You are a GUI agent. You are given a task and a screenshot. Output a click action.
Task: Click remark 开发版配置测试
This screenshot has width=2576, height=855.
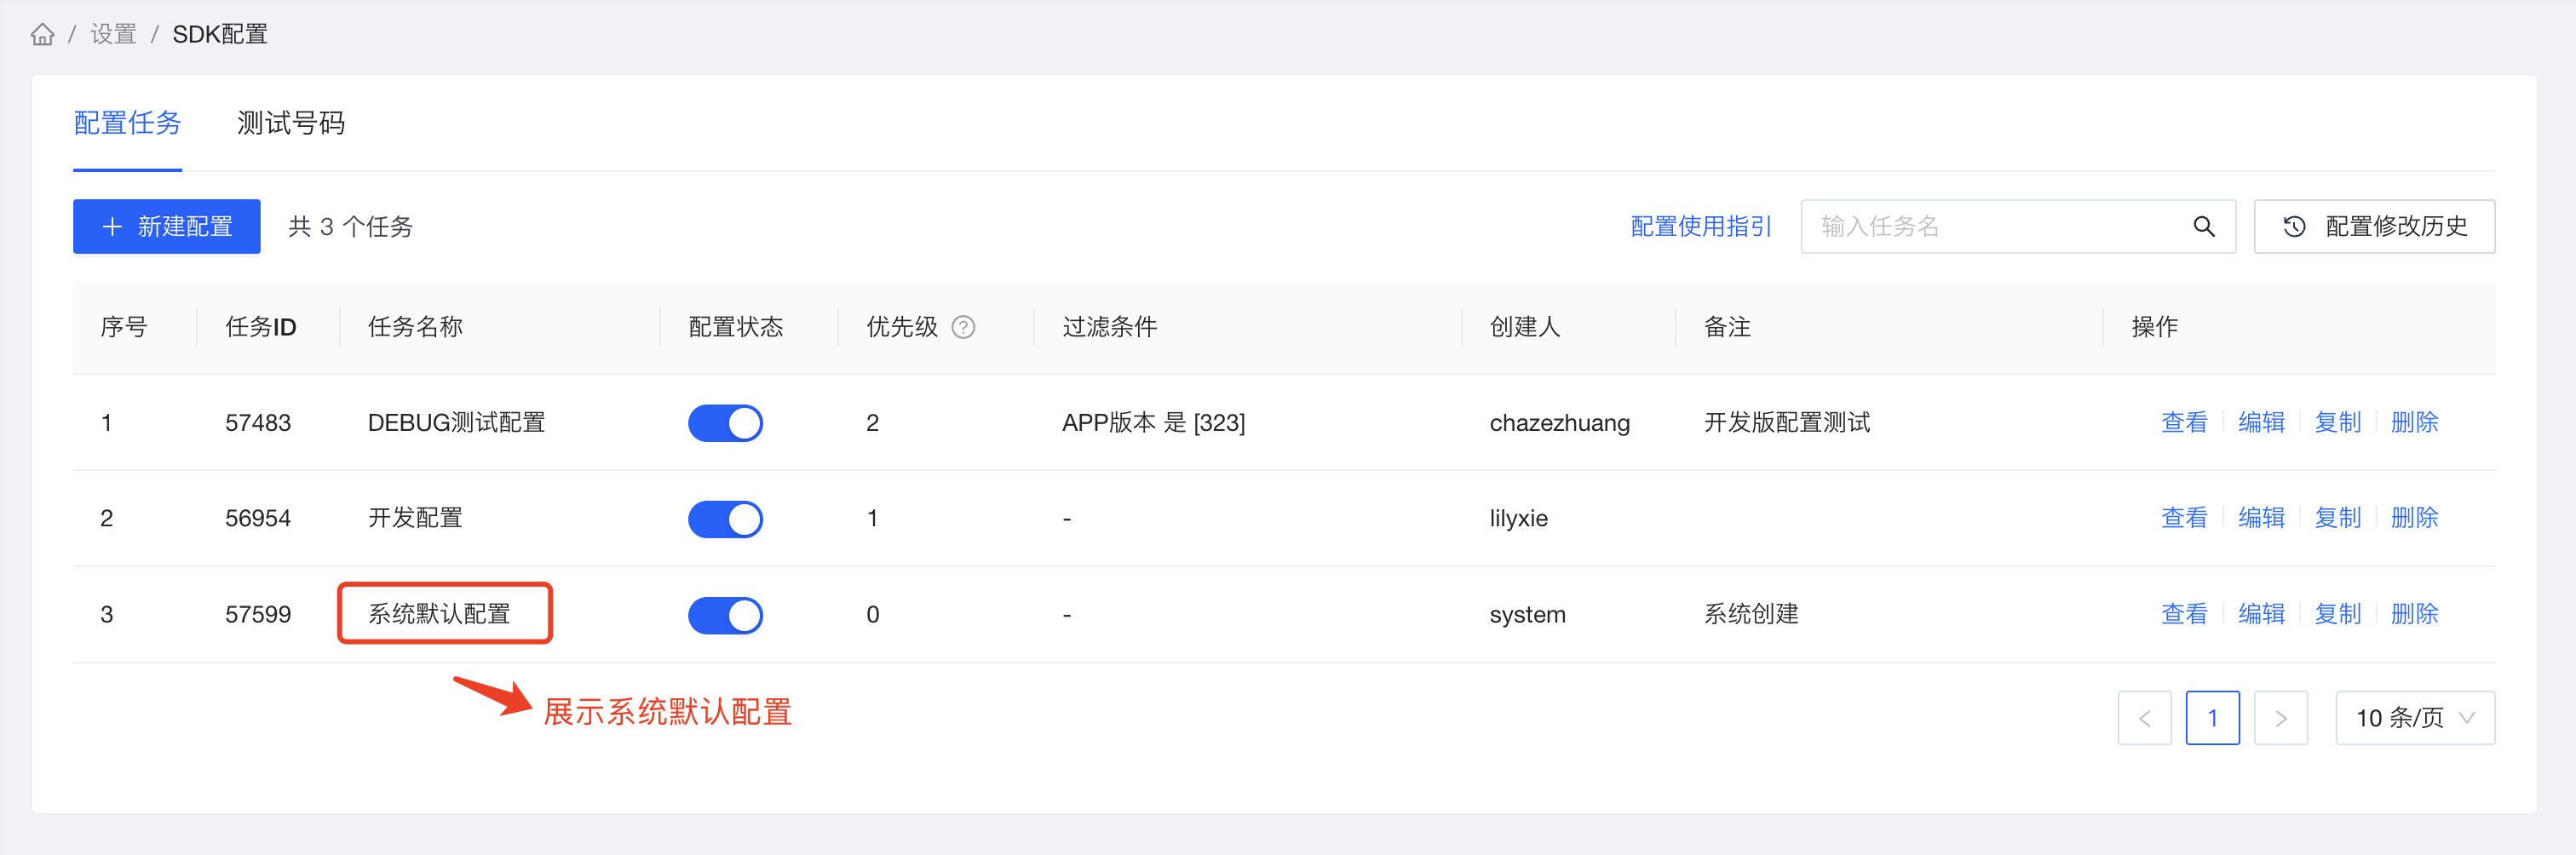[1786, 423]
